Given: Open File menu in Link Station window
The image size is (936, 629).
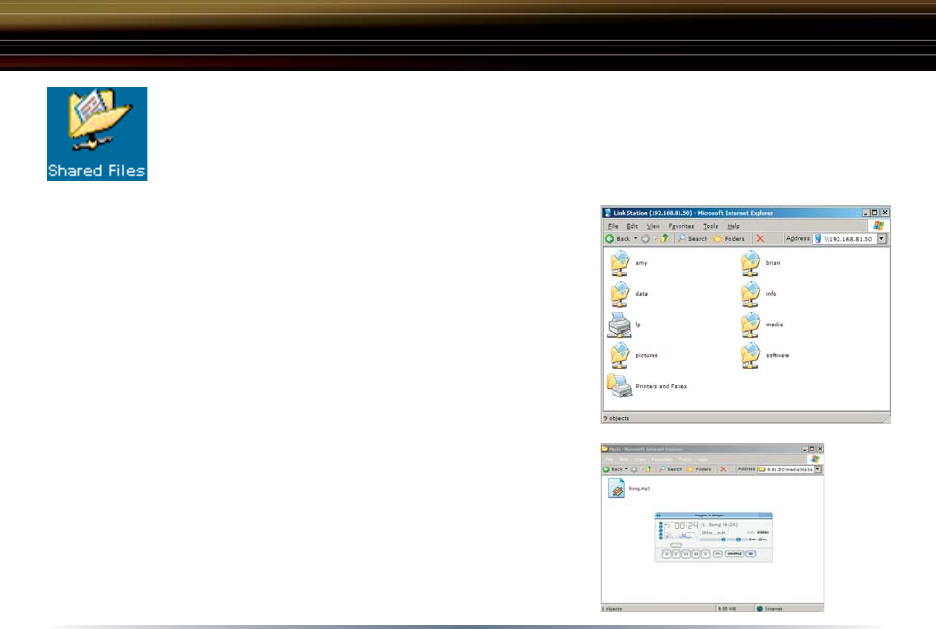Looking at the screenshot, I should click(x=613, y=226).
